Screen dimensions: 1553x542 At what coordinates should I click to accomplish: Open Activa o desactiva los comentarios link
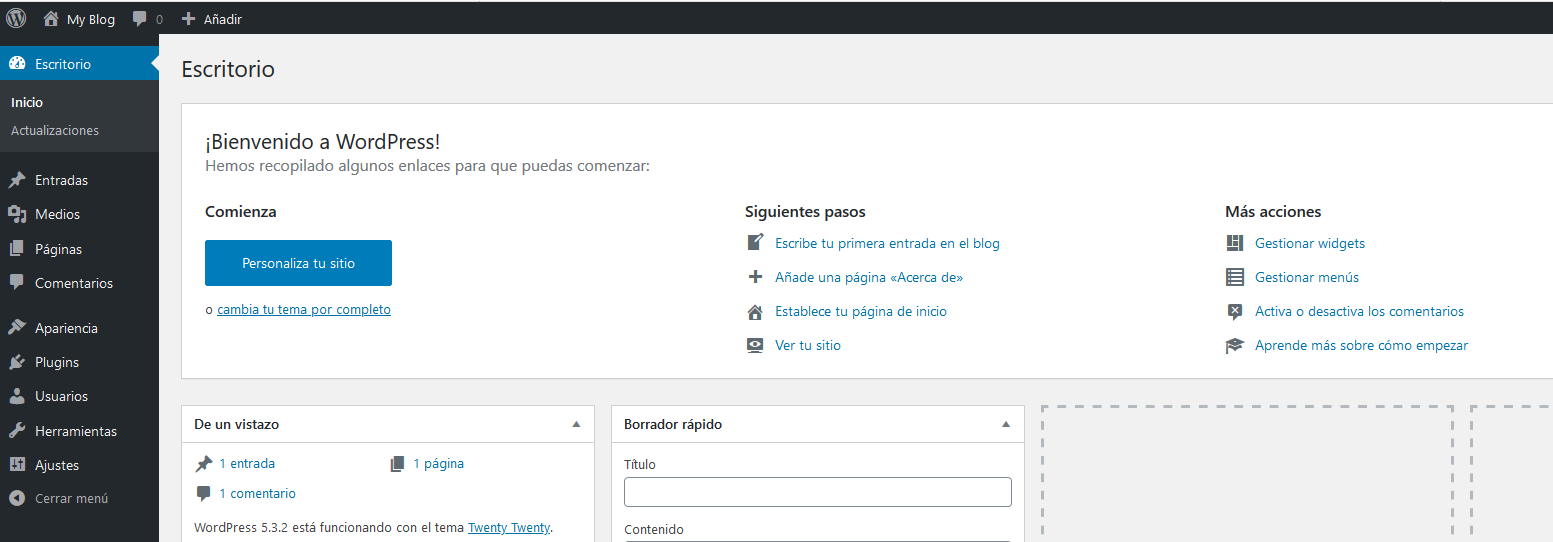(1359, 311)
